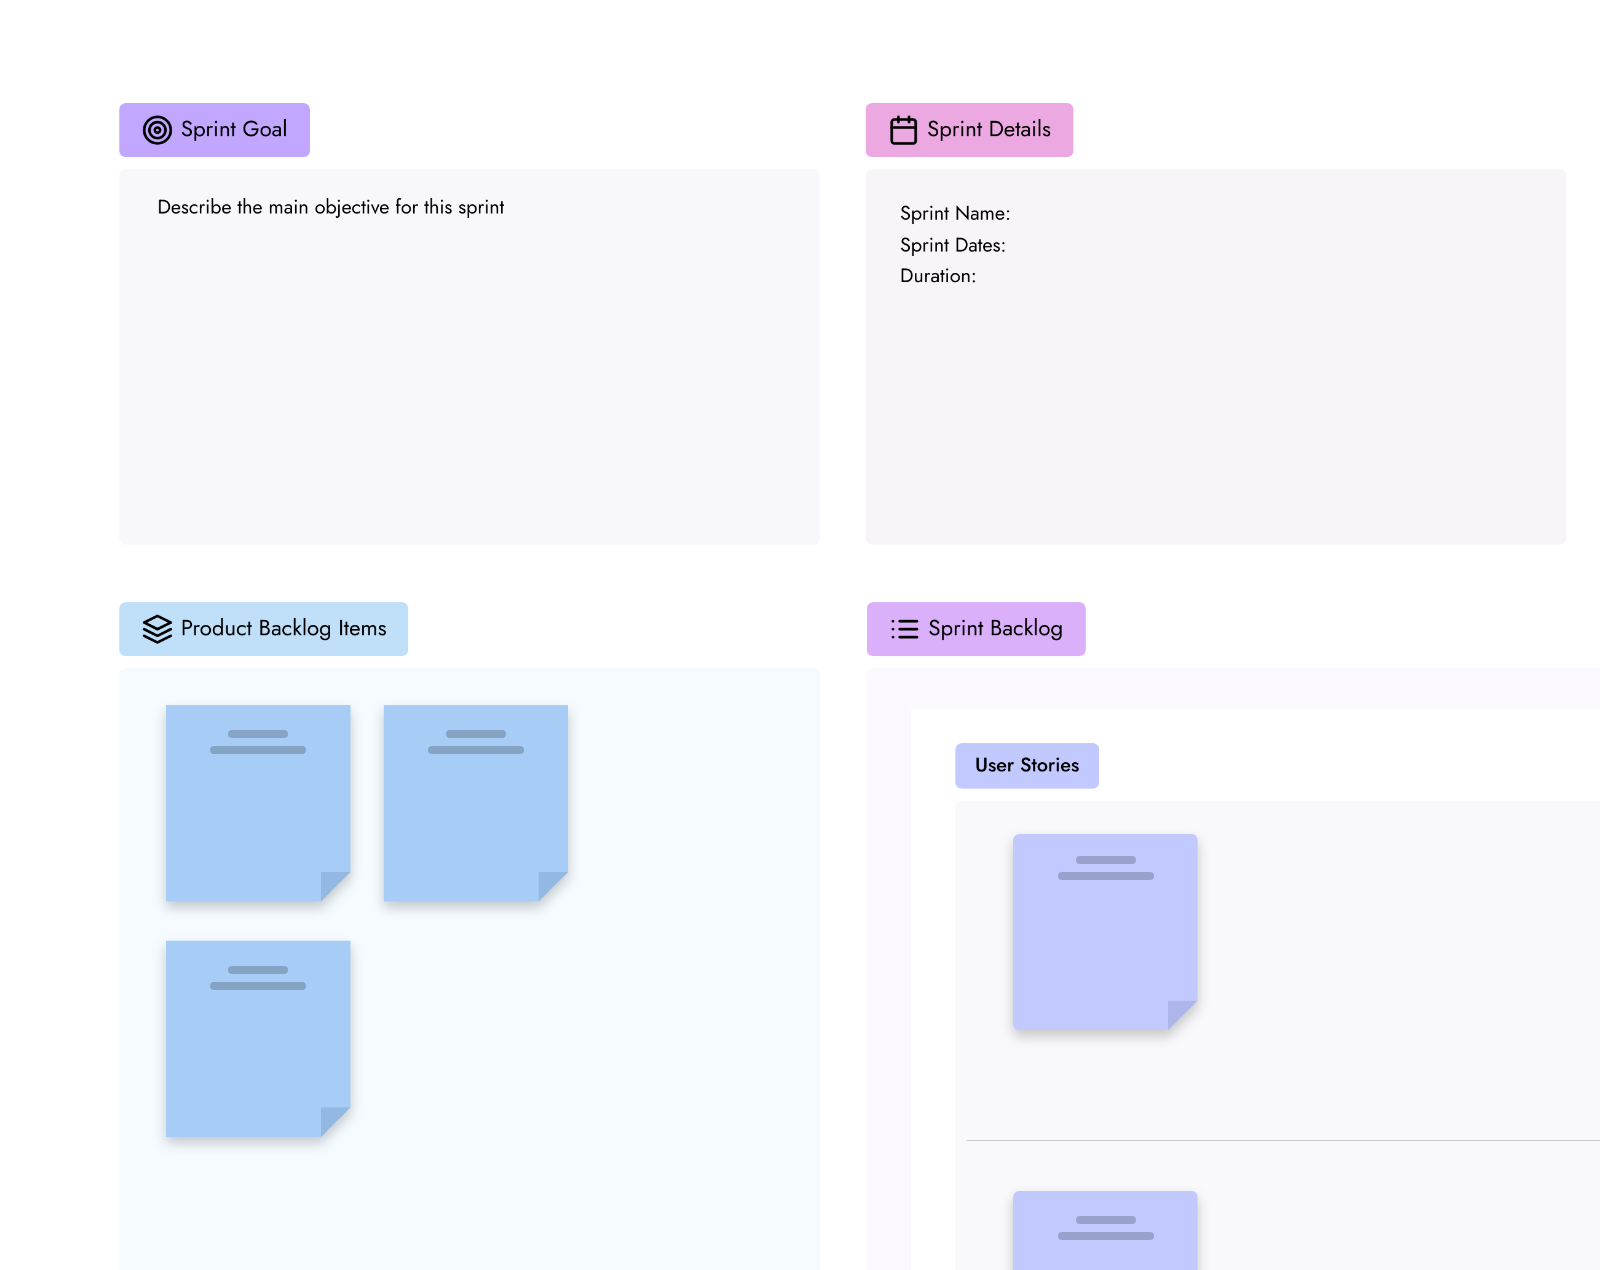Click the User Stories label

tap(1027, 766)
